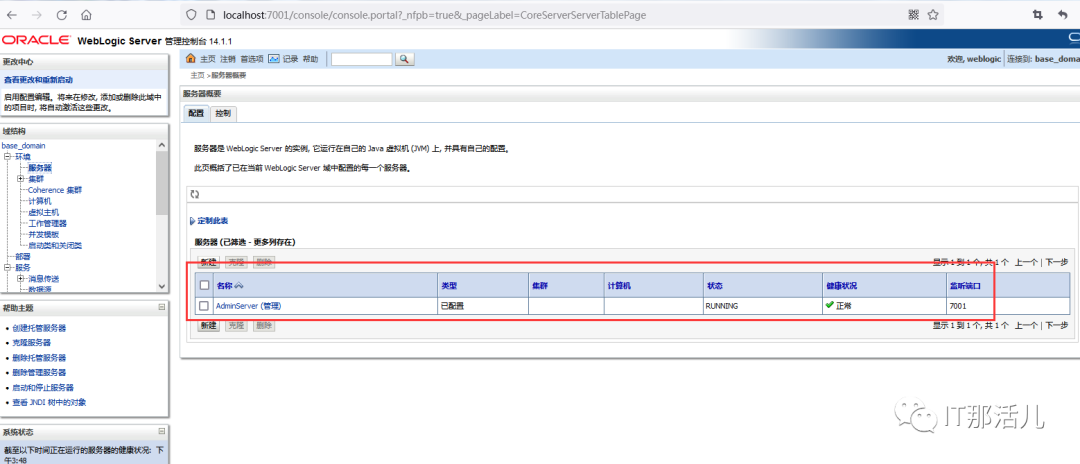Collapse the 环境 tree node
This screenshot has height=464, width=1080.
point(7,157)
